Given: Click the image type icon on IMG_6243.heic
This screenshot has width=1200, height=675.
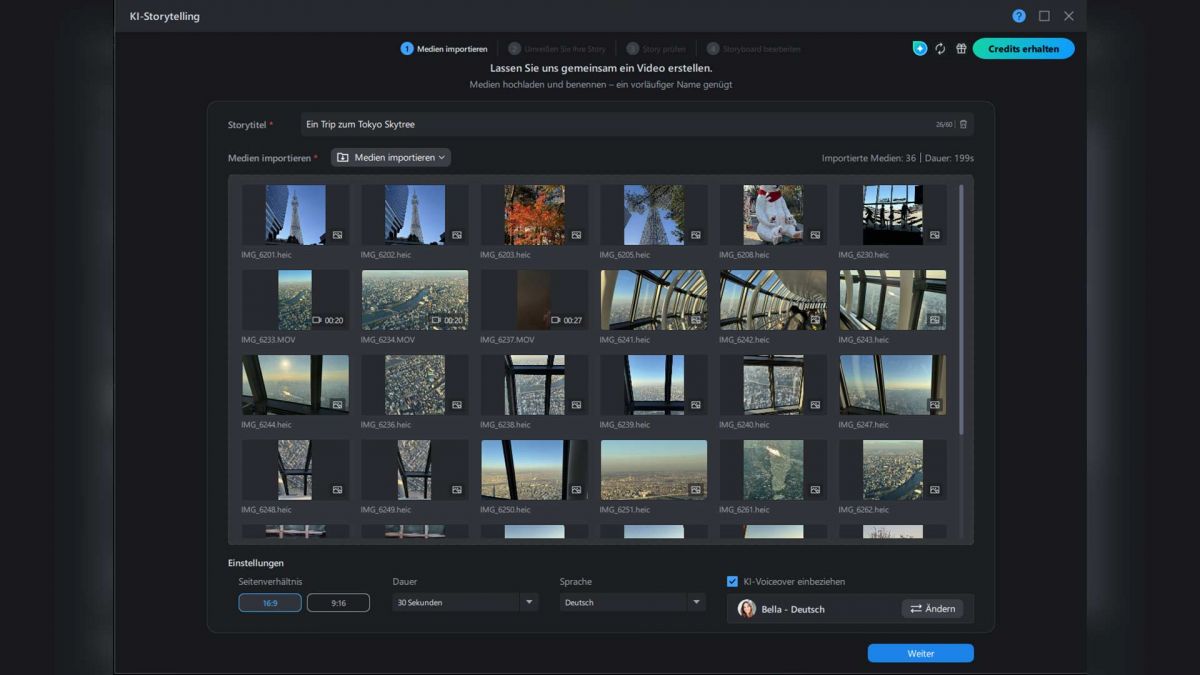Looking at the screenshot, I should point(935,320).
